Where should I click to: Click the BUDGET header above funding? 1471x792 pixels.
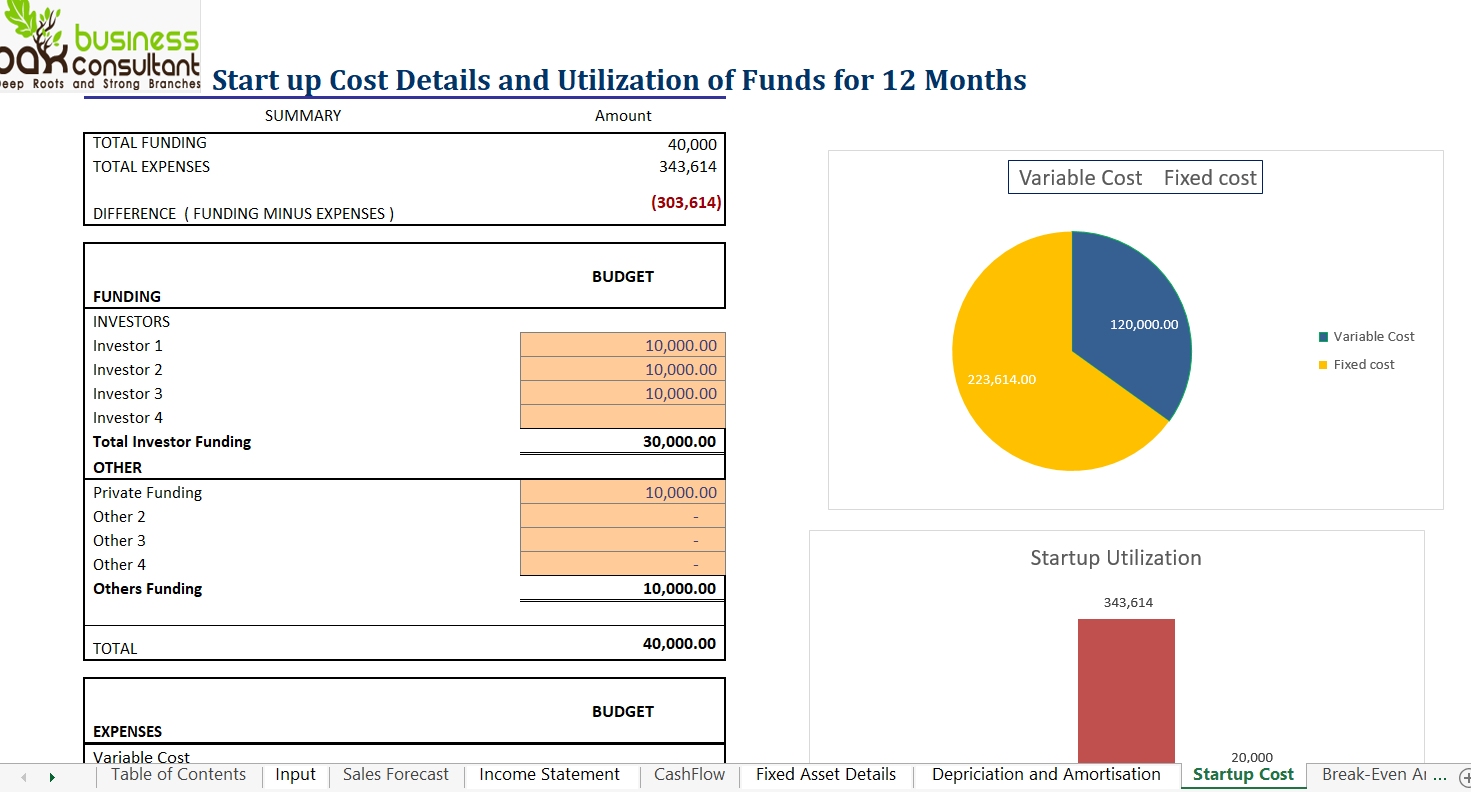click(x=623, y=276)
